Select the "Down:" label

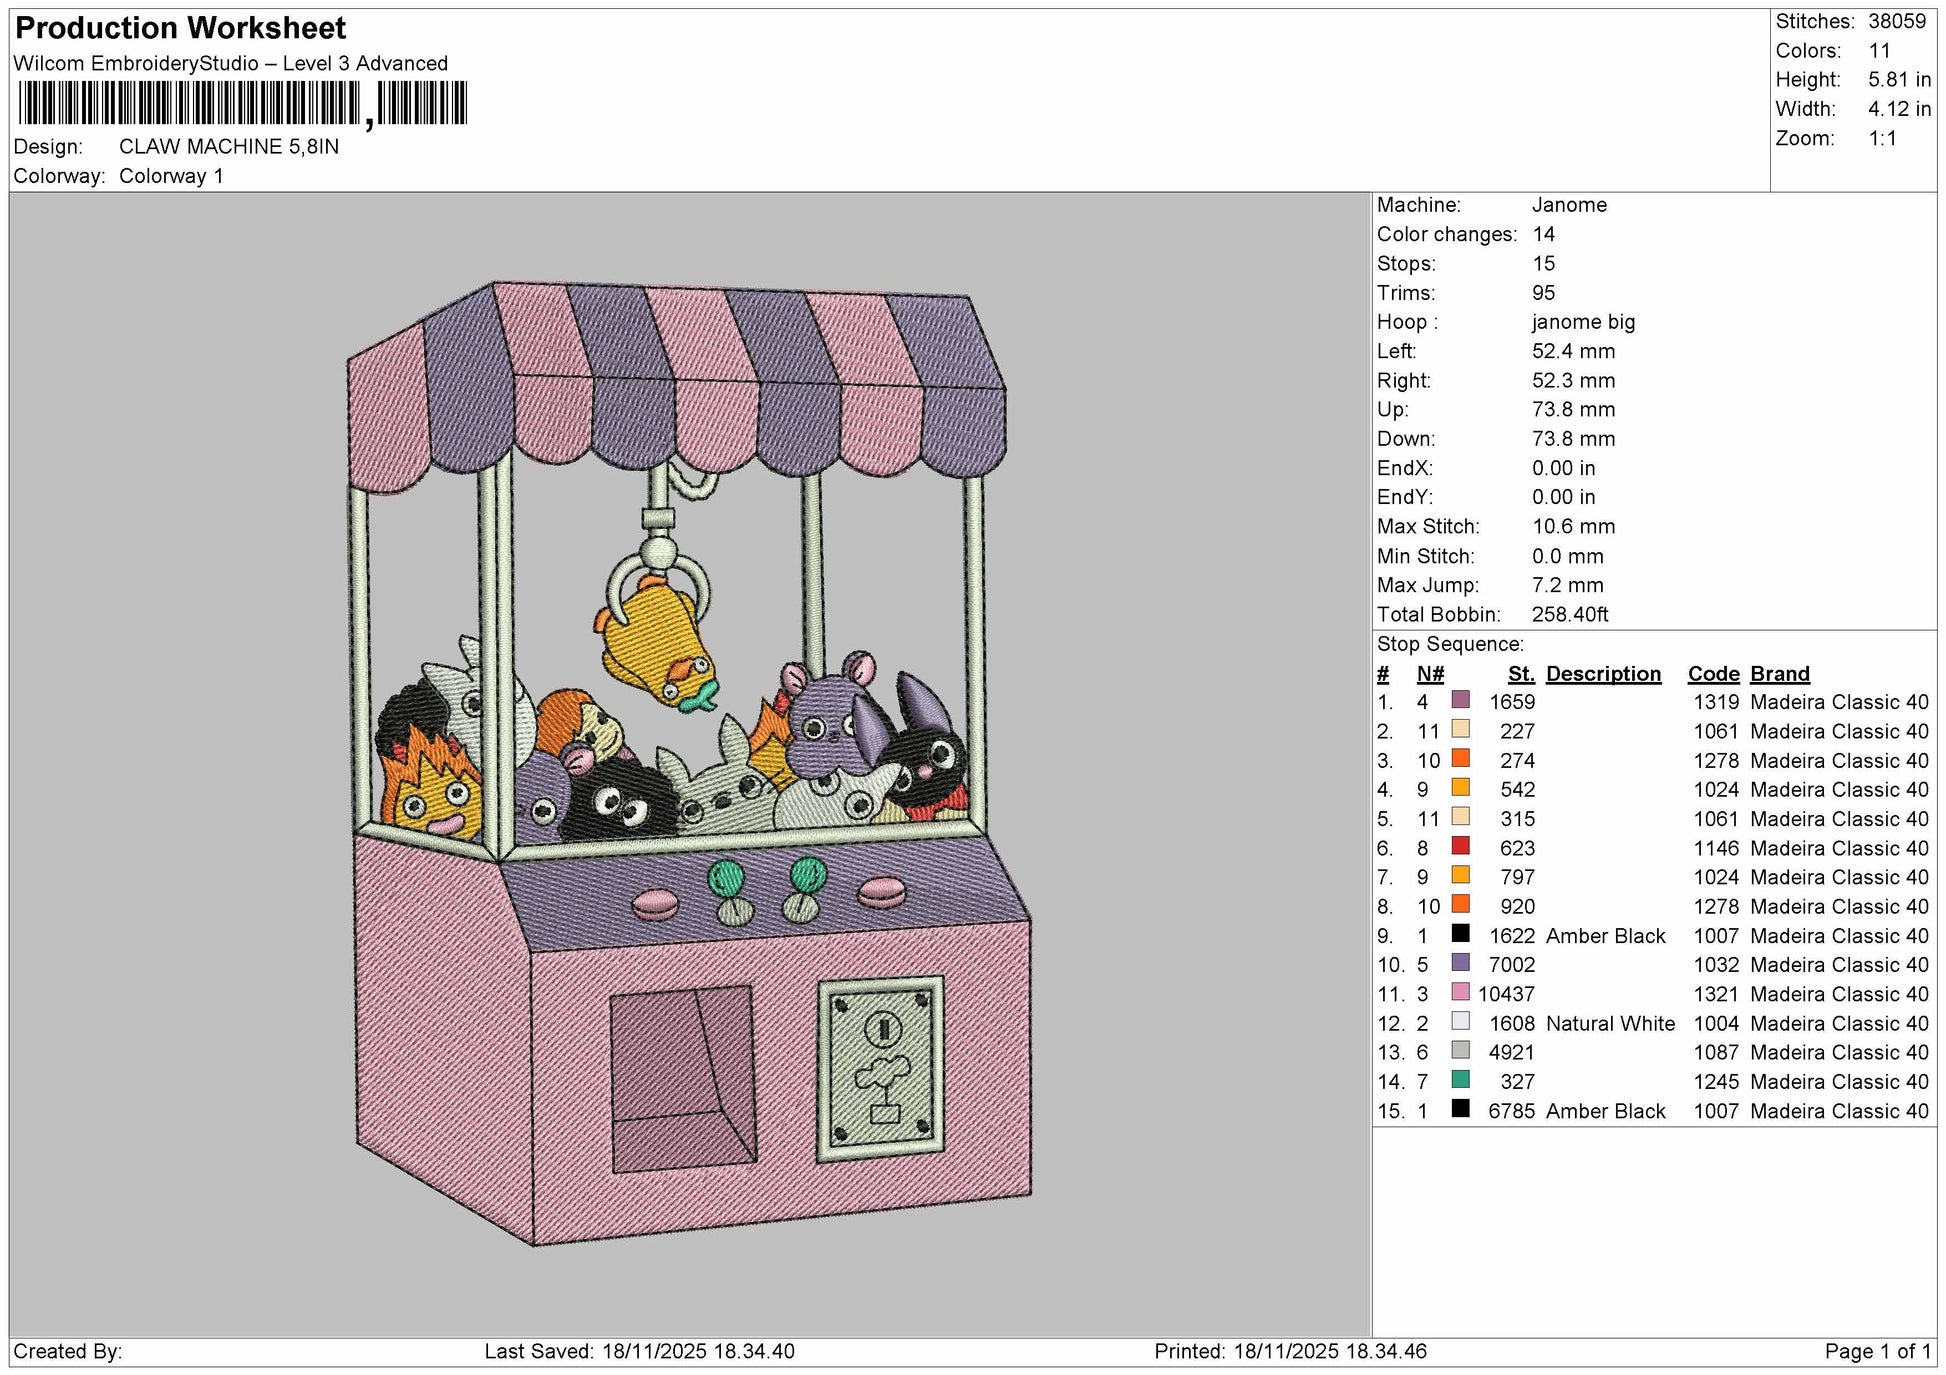[x=1406, y=439]
